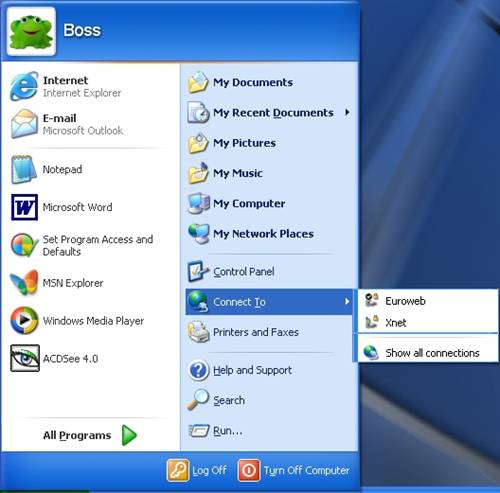Open MSN Explorer butterfly icon

point(24,283)
